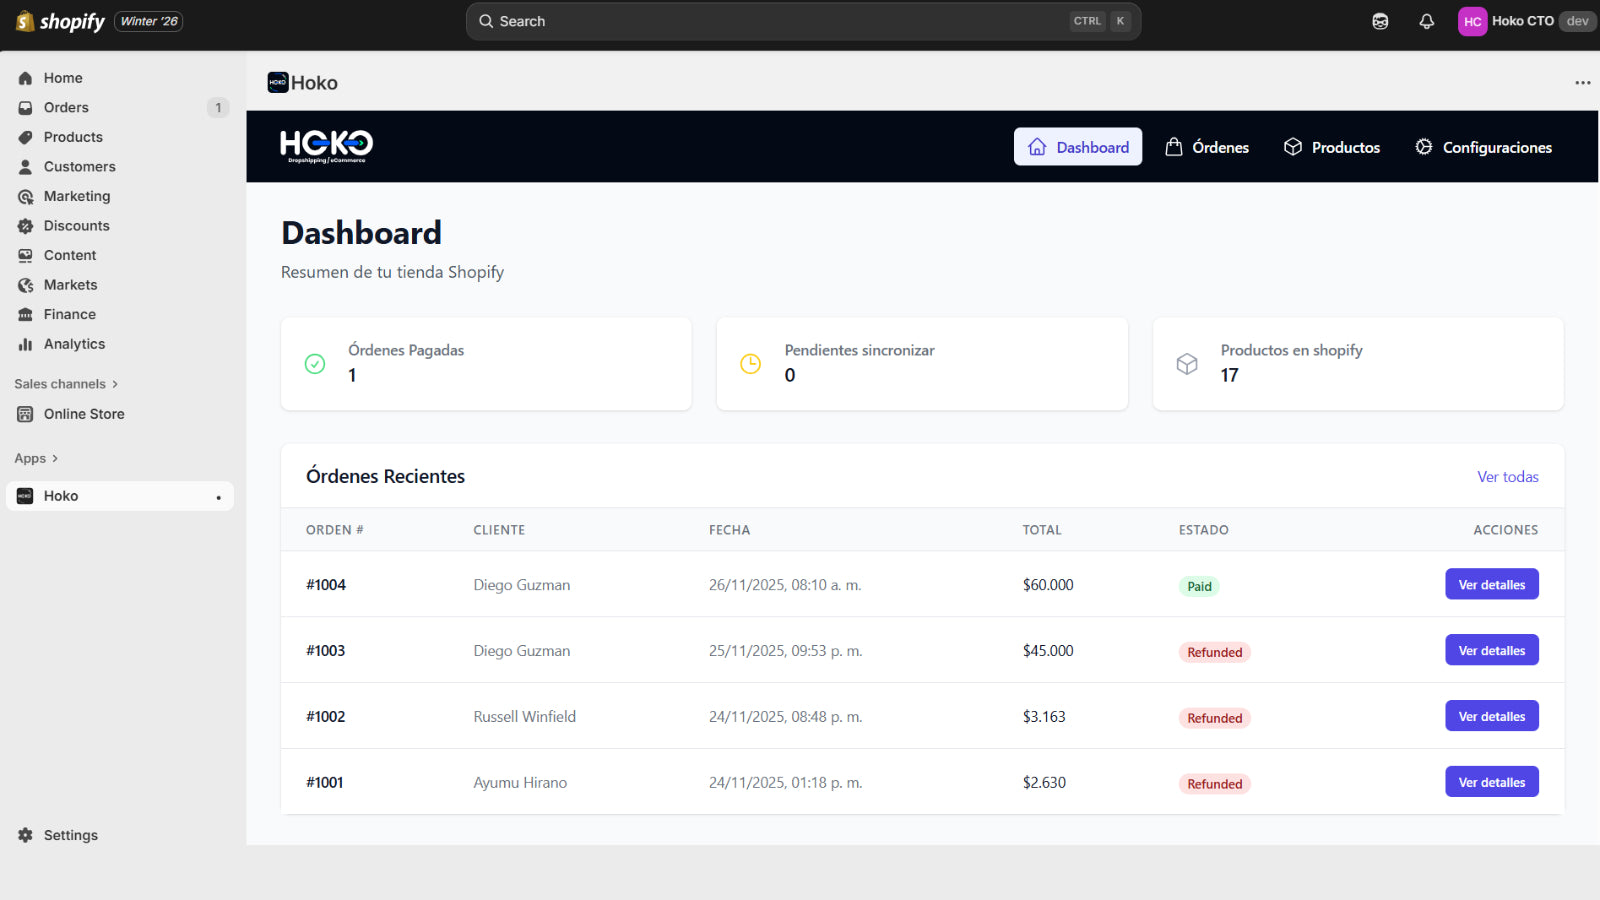Focus the Search input field
This screenshot has width=1600, height=900.
click(x=803, y=21)
